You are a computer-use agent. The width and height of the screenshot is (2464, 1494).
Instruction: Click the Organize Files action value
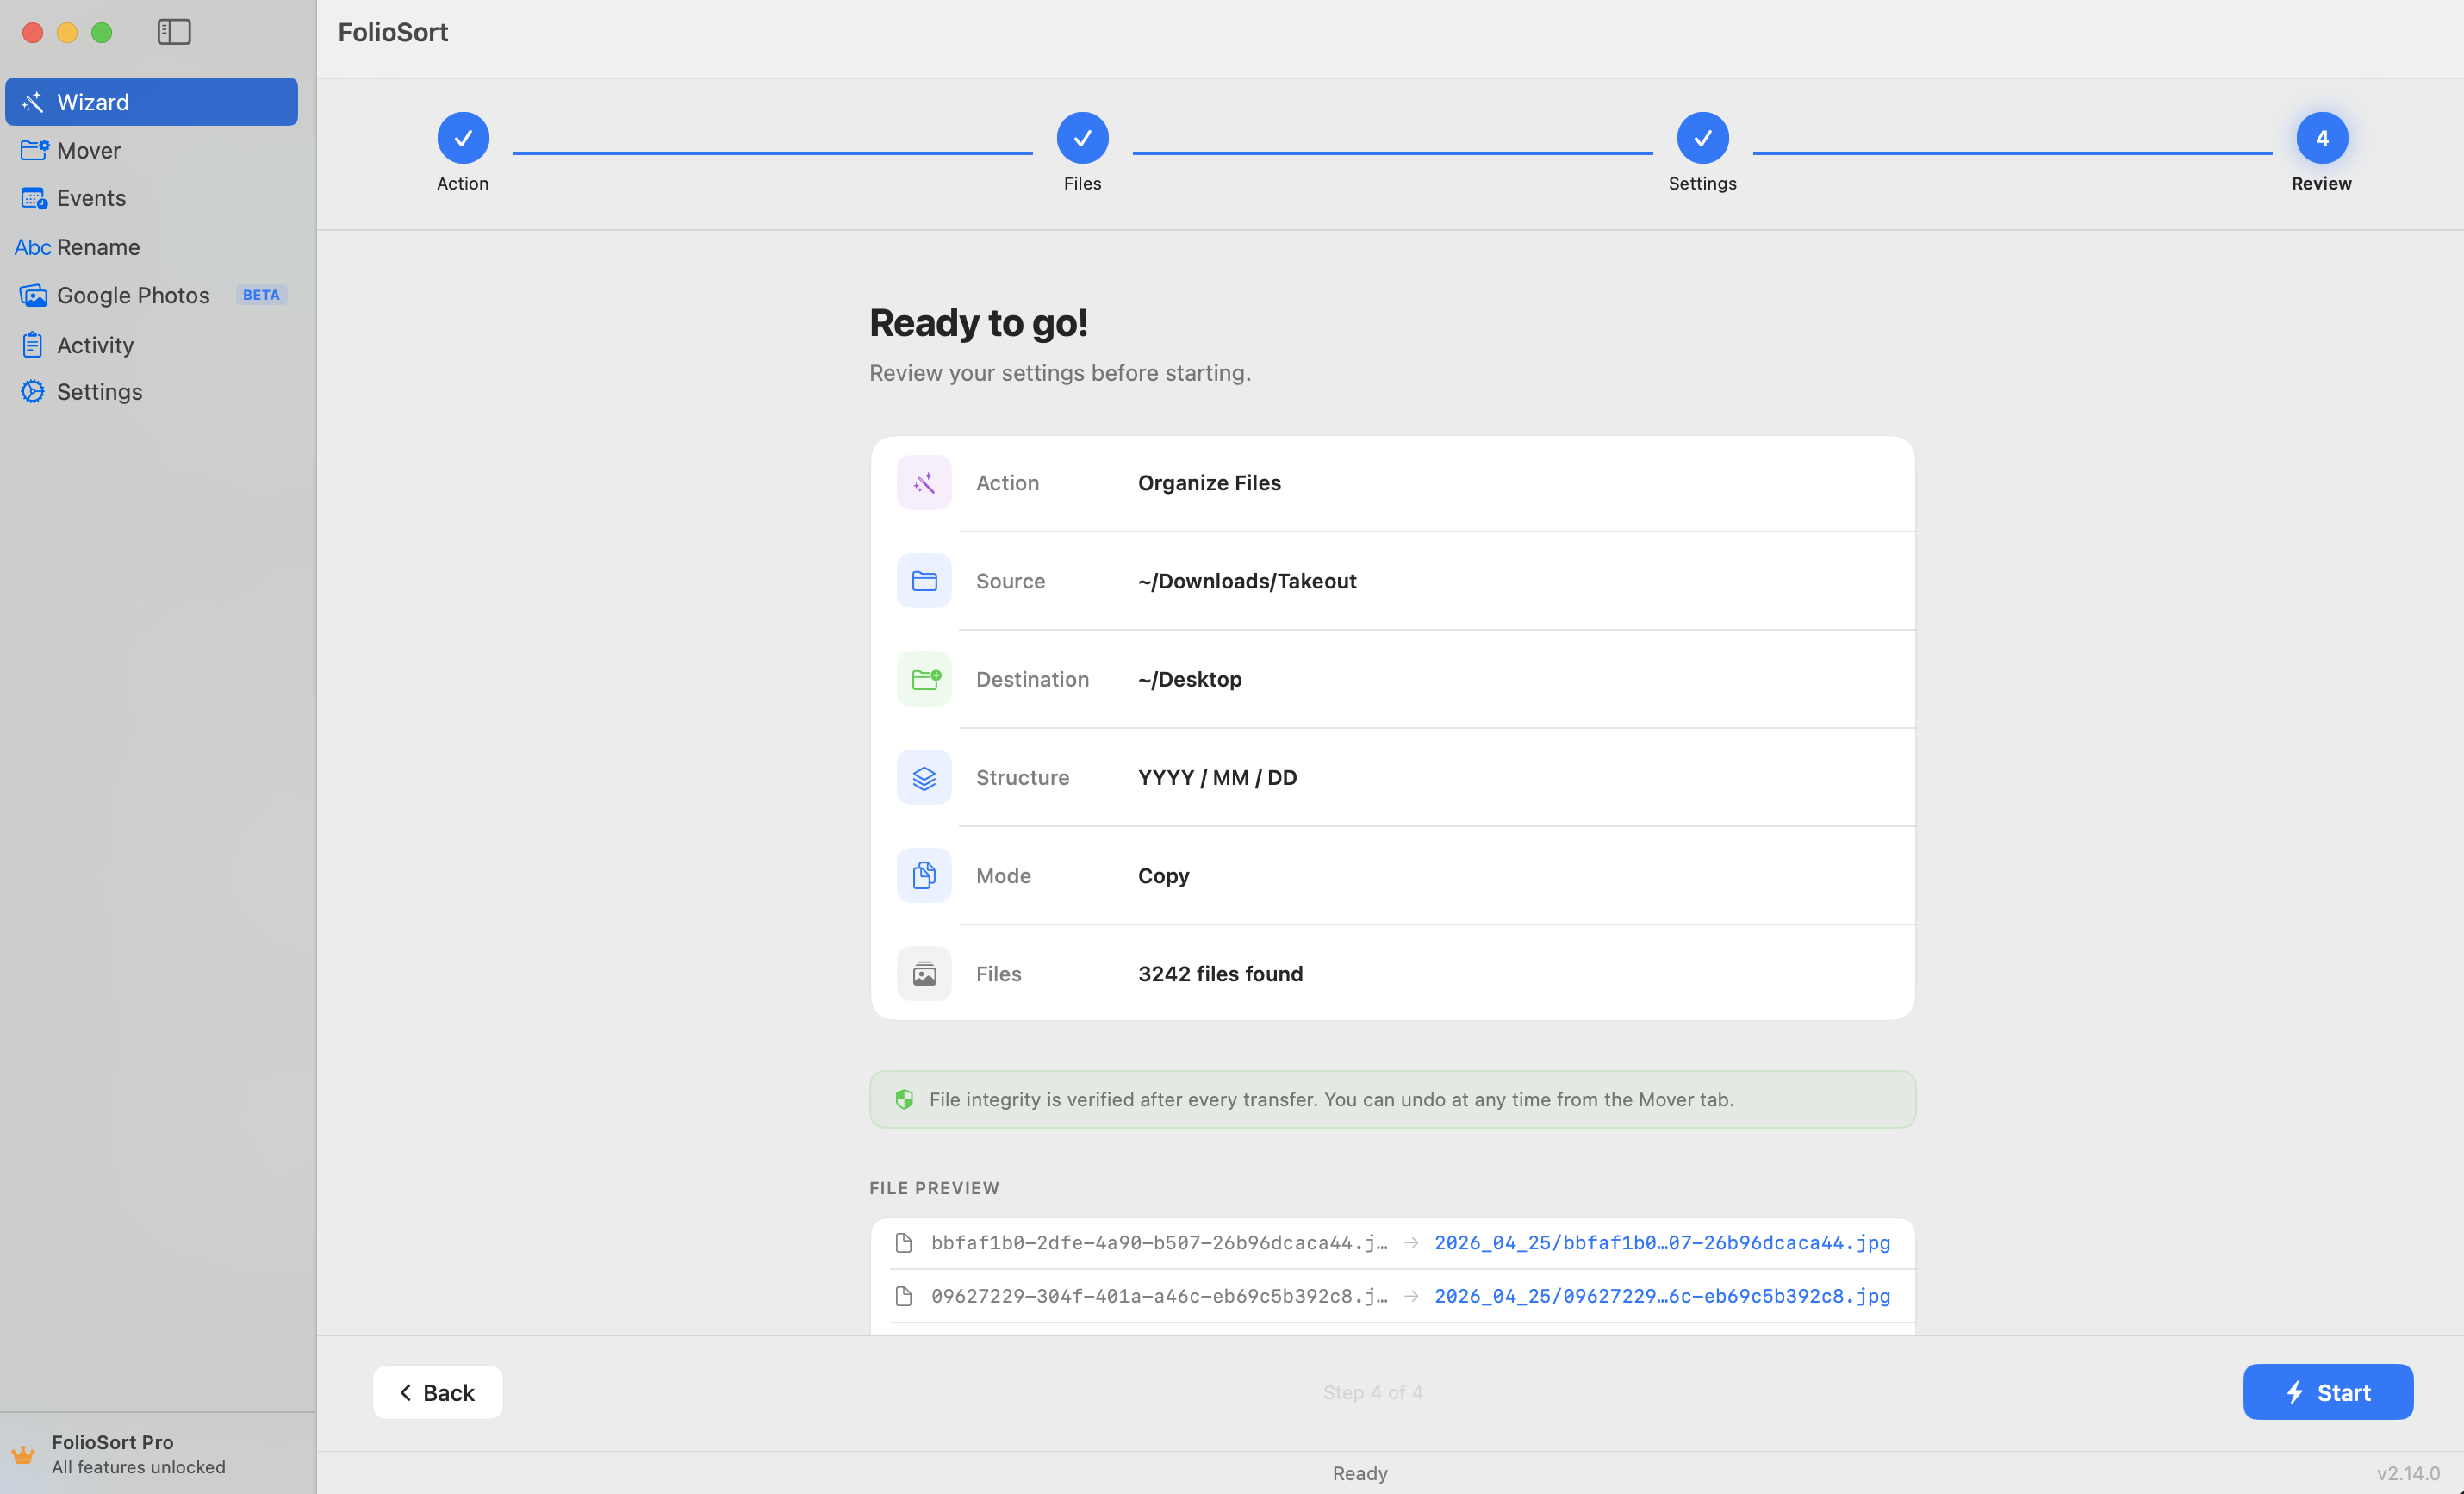pyautogui.click(x=1209, y=483)
